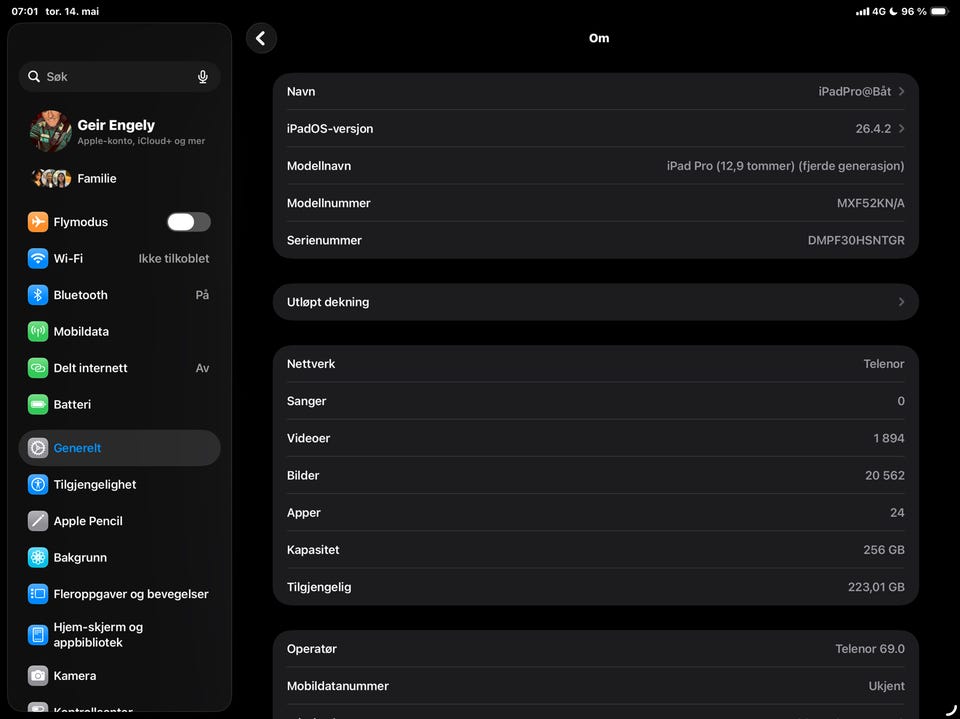The width and height of the screenshot is (960, 719).
Task: Tap the Bluetooth icon
Action: [38, 295]
